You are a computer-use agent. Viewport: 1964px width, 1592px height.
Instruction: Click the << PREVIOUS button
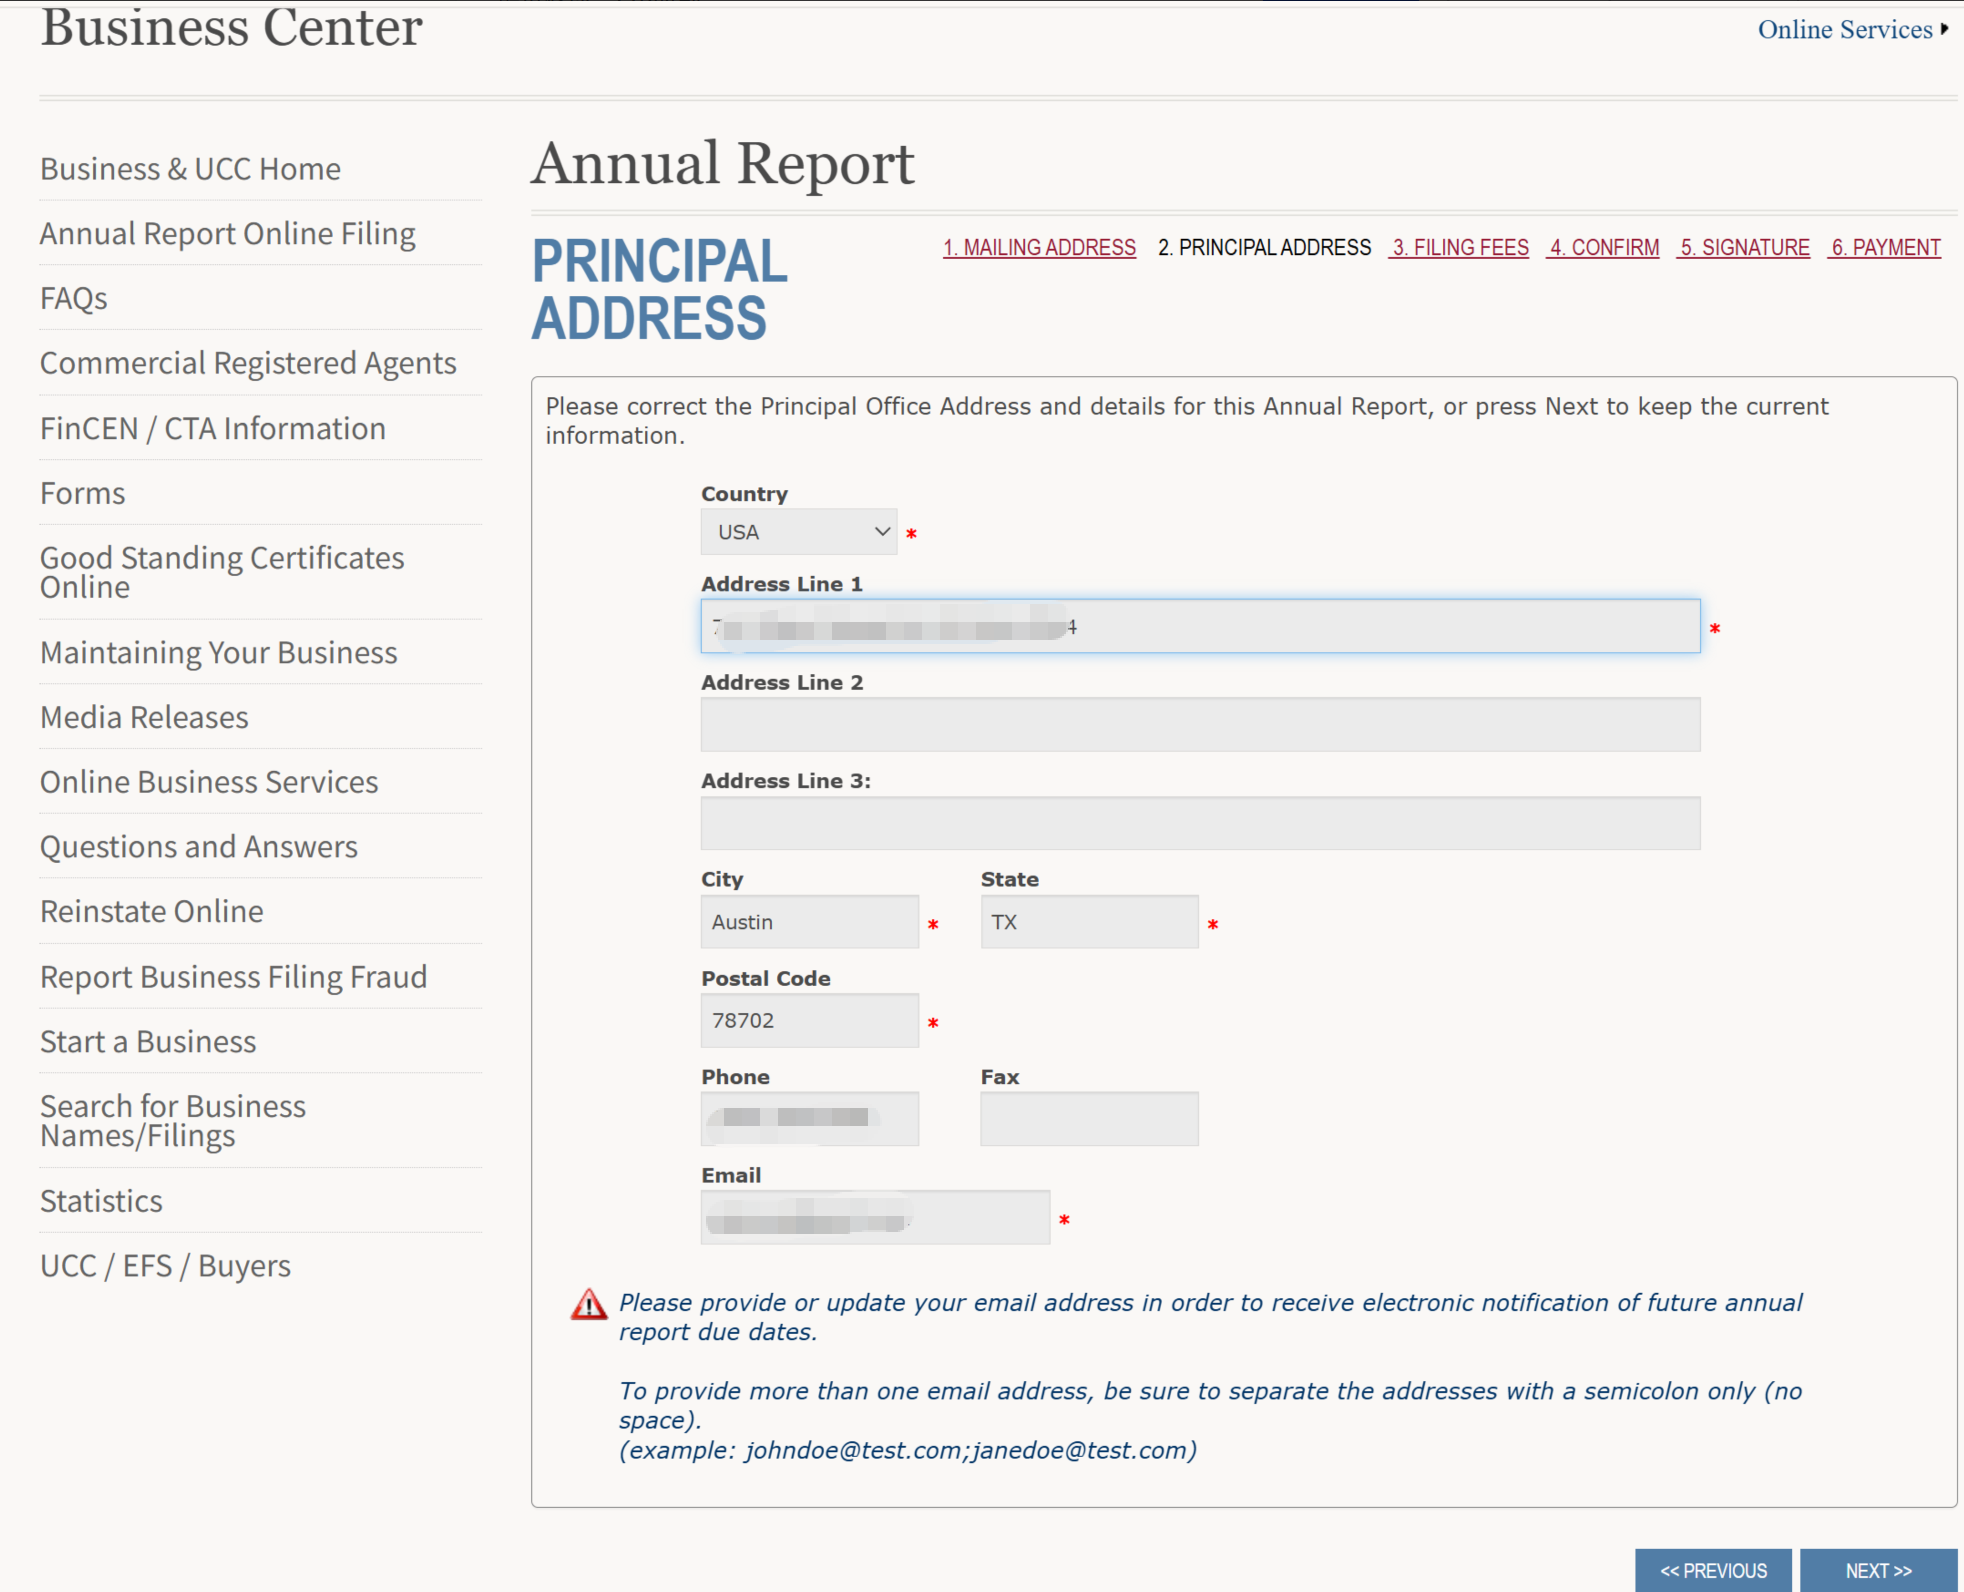[x=1713, y=1570]
